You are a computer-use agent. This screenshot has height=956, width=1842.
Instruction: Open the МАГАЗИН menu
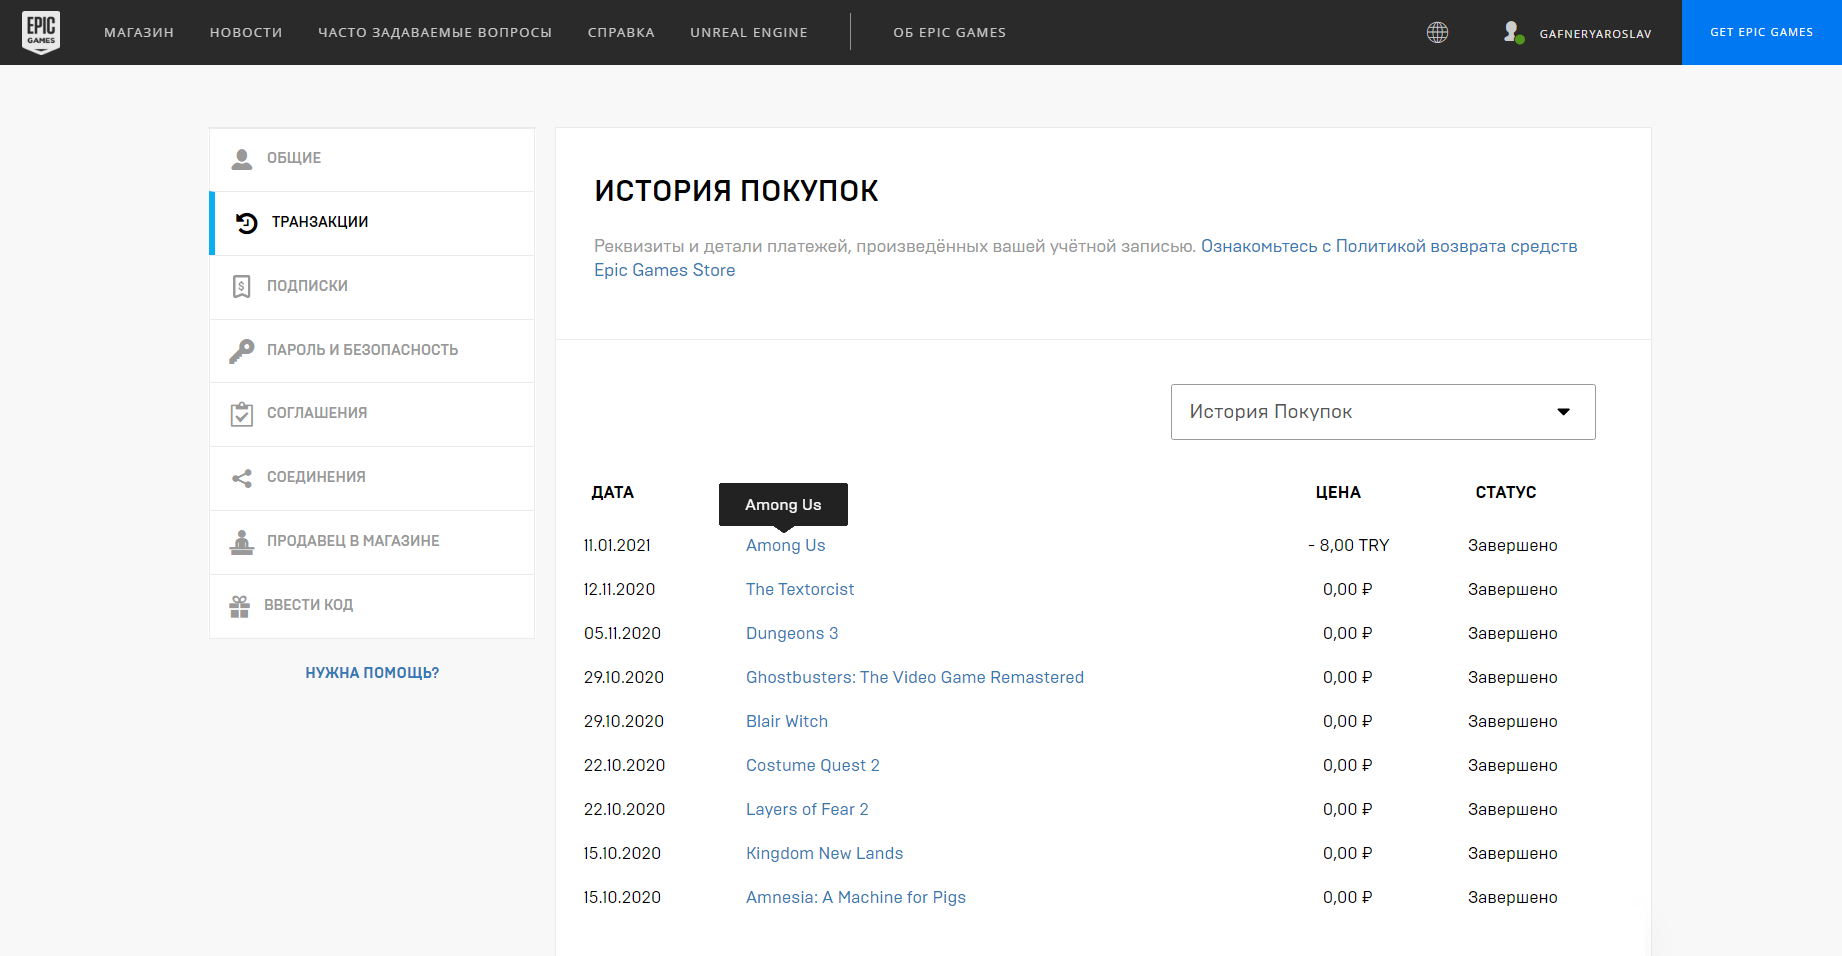click(139, 32)
